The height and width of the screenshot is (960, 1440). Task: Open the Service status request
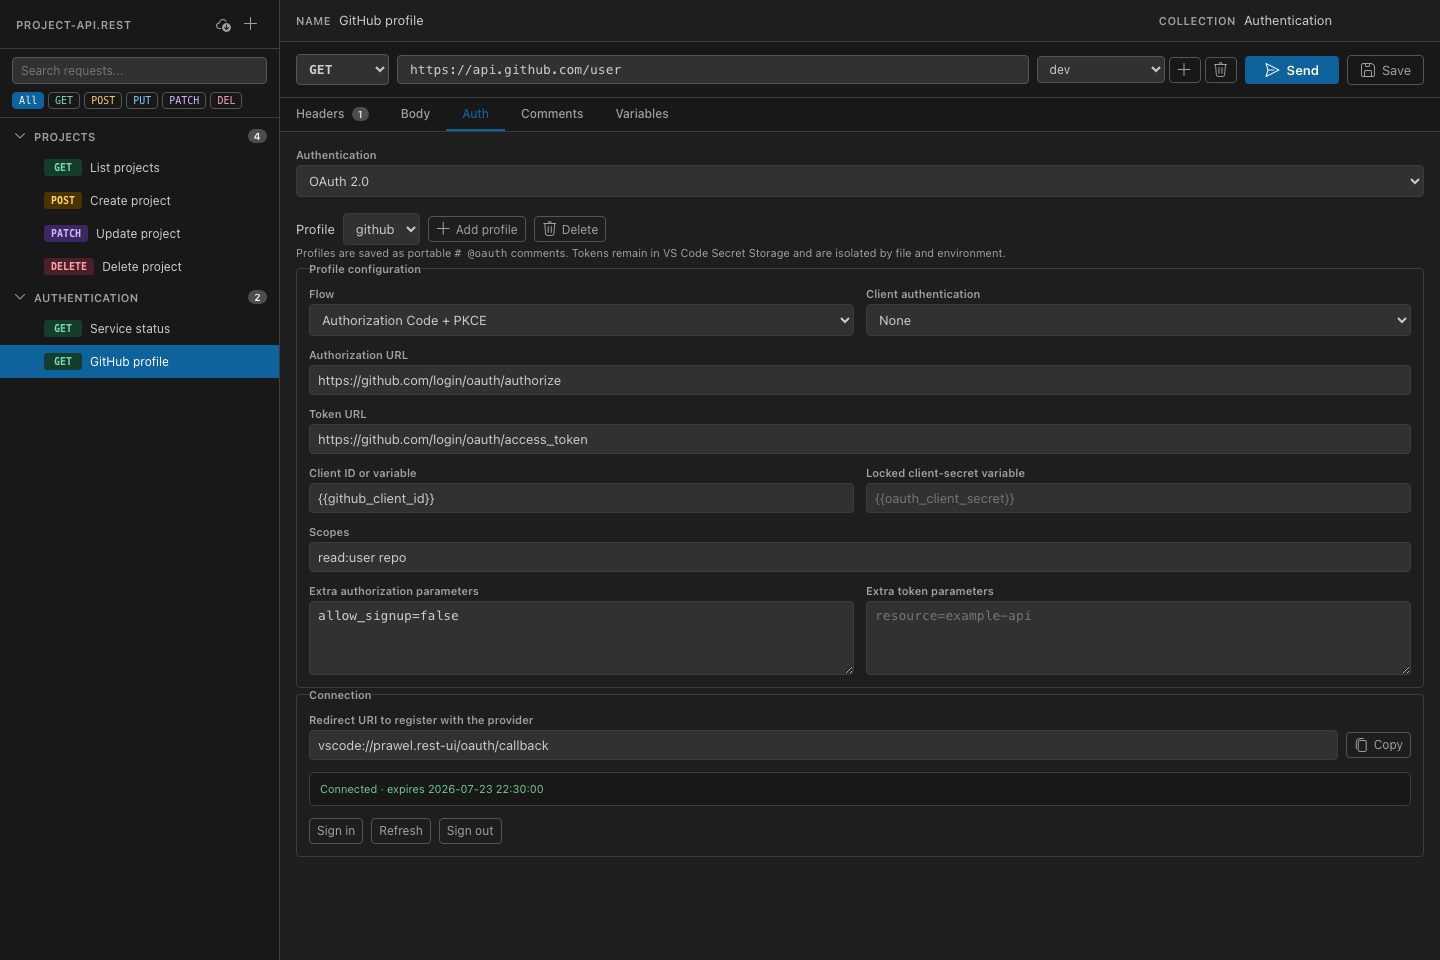(140, 329)
